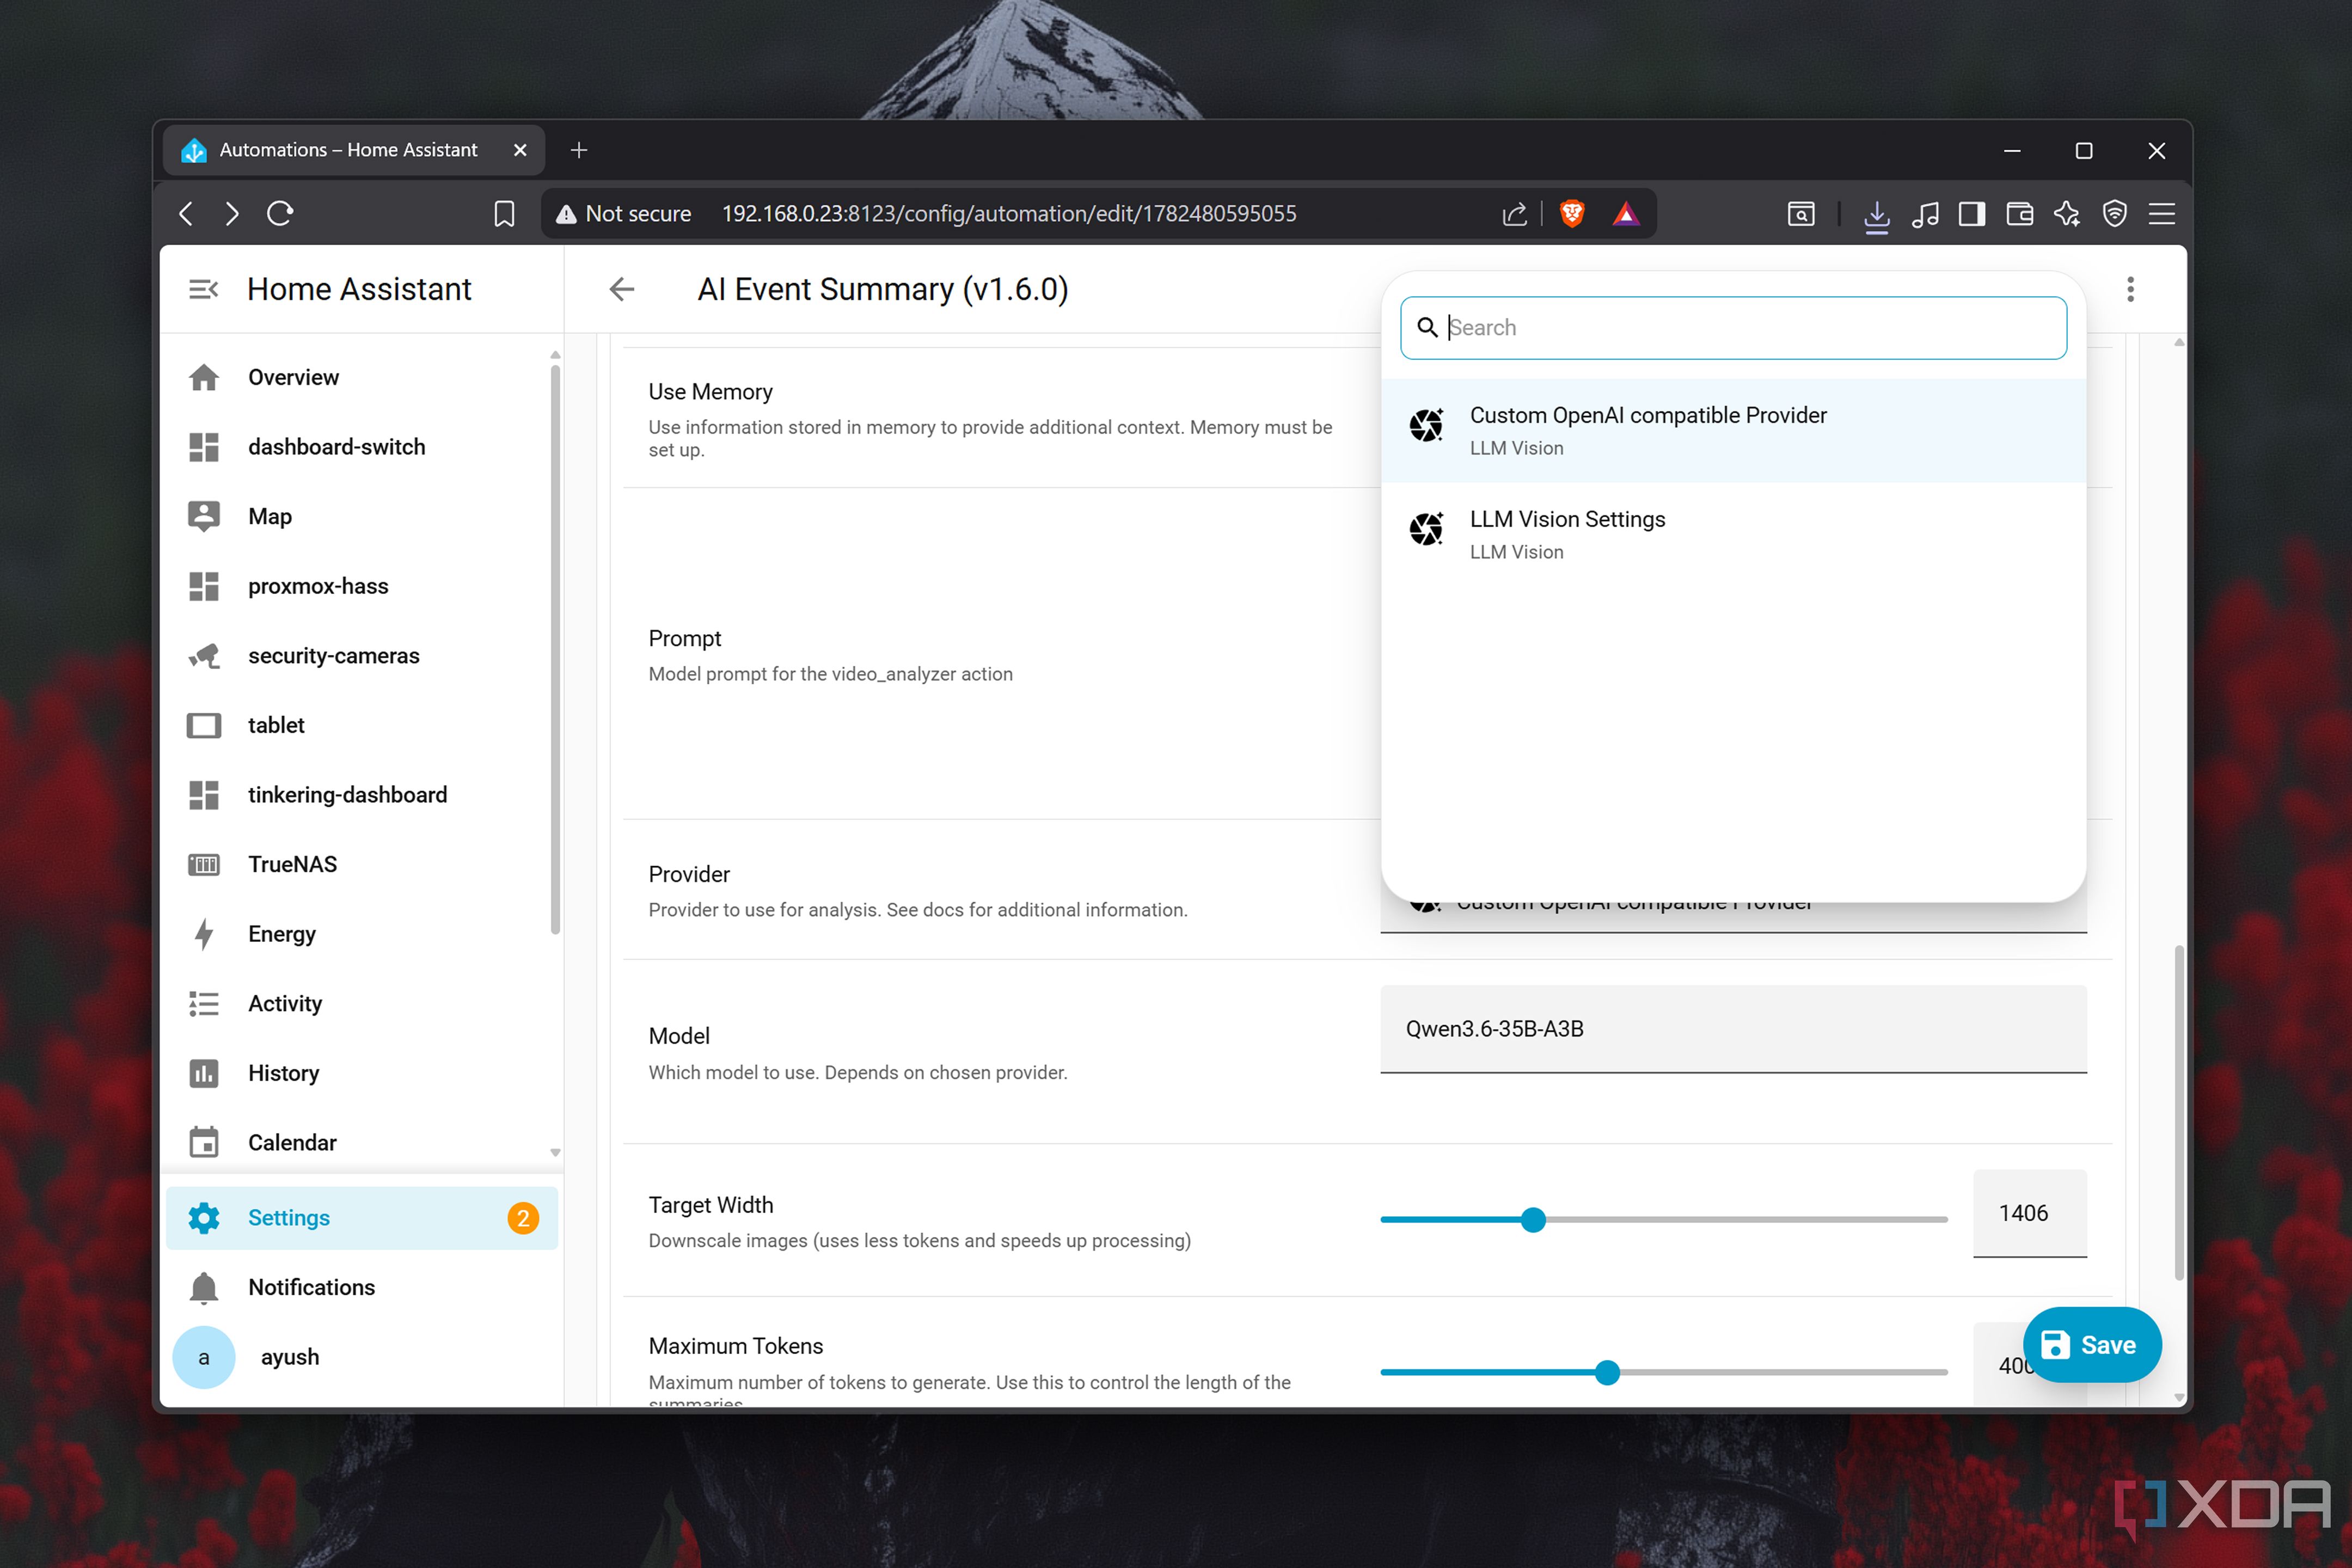
Task: Select Custom OpenAI compatible Provider option
Action: point(1733,430)
